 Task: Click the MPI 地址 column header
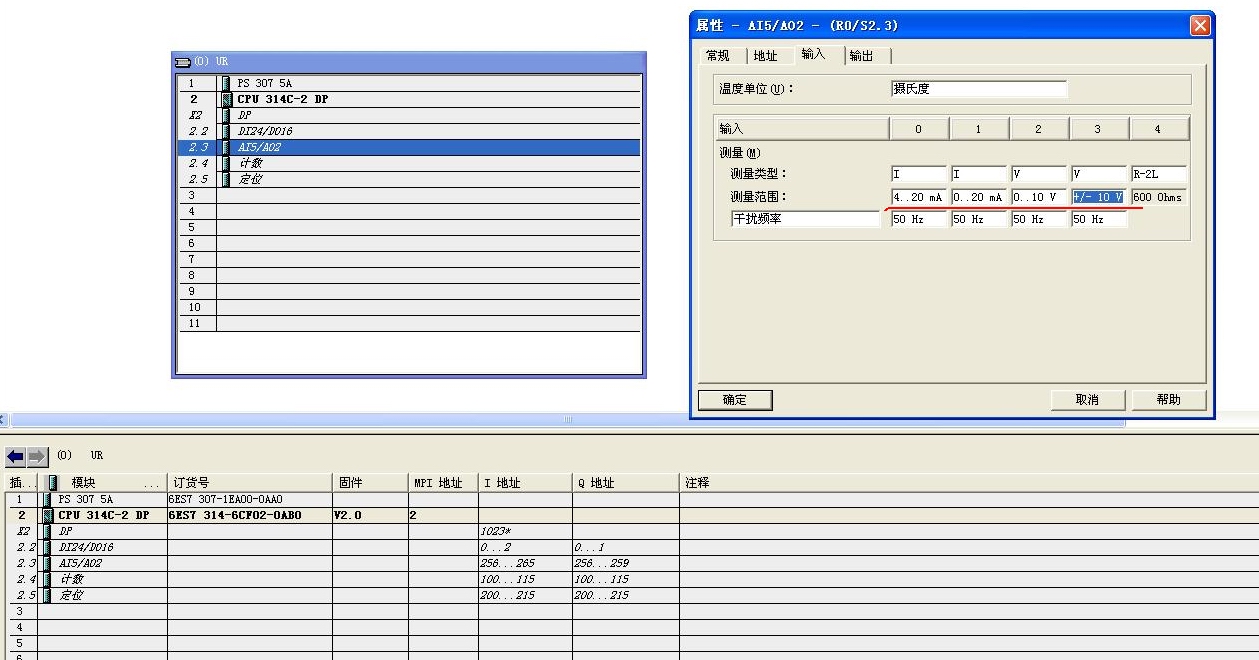coord(443,482)
